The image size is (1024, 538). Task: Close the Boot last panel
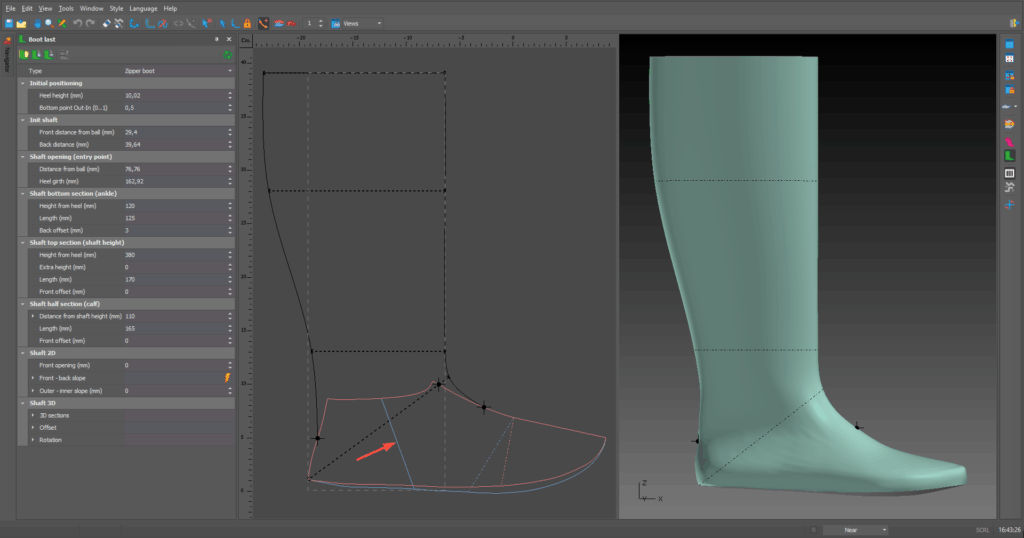pos(230,39)
